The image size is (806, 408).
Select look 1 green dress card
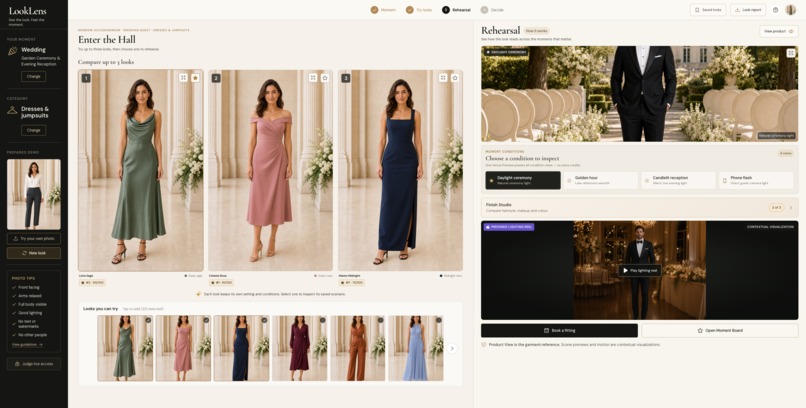point(141,171)
